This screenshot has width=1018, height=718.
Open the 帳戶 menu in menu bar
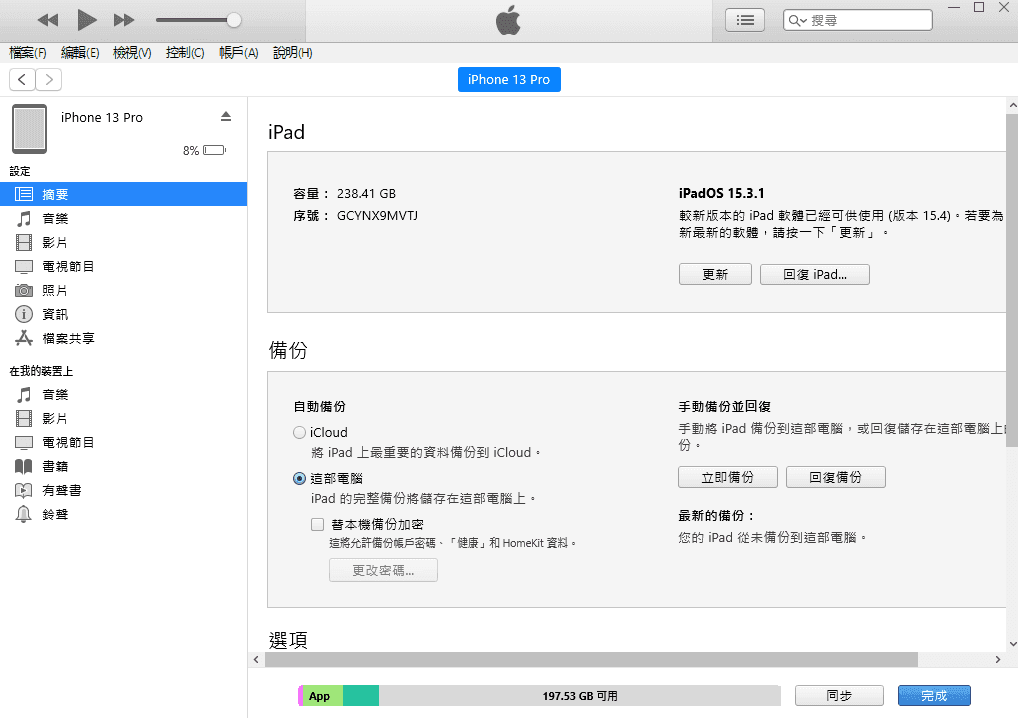238,53
